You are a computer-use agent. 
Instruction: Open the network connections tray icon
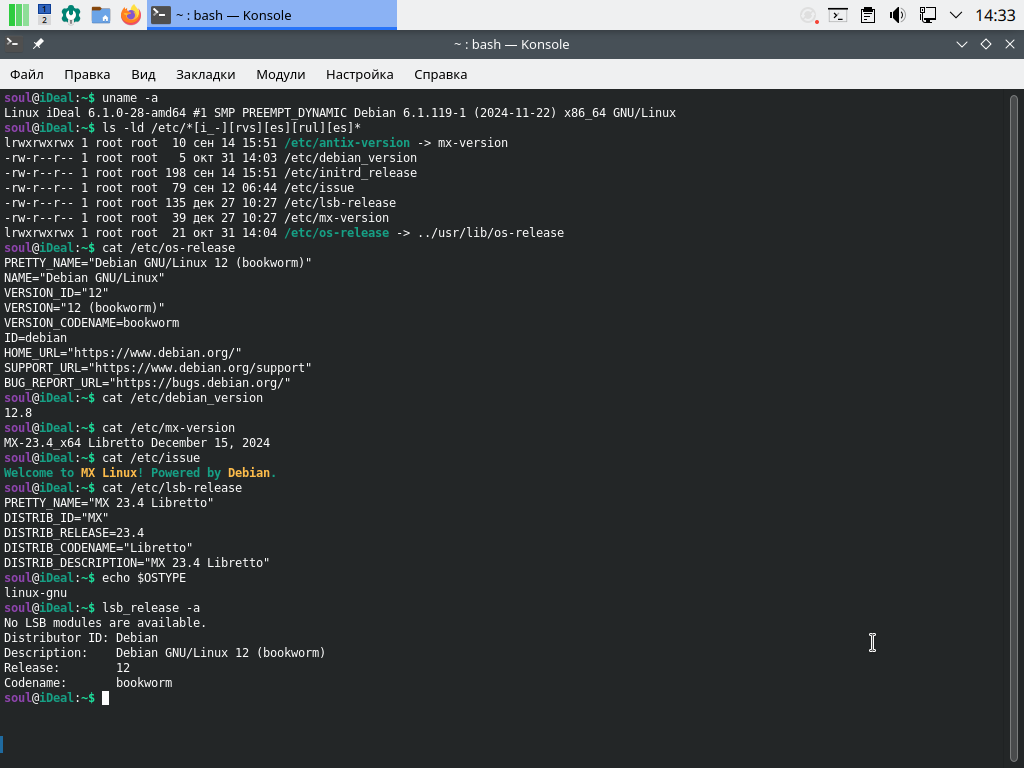click(927, 15)
